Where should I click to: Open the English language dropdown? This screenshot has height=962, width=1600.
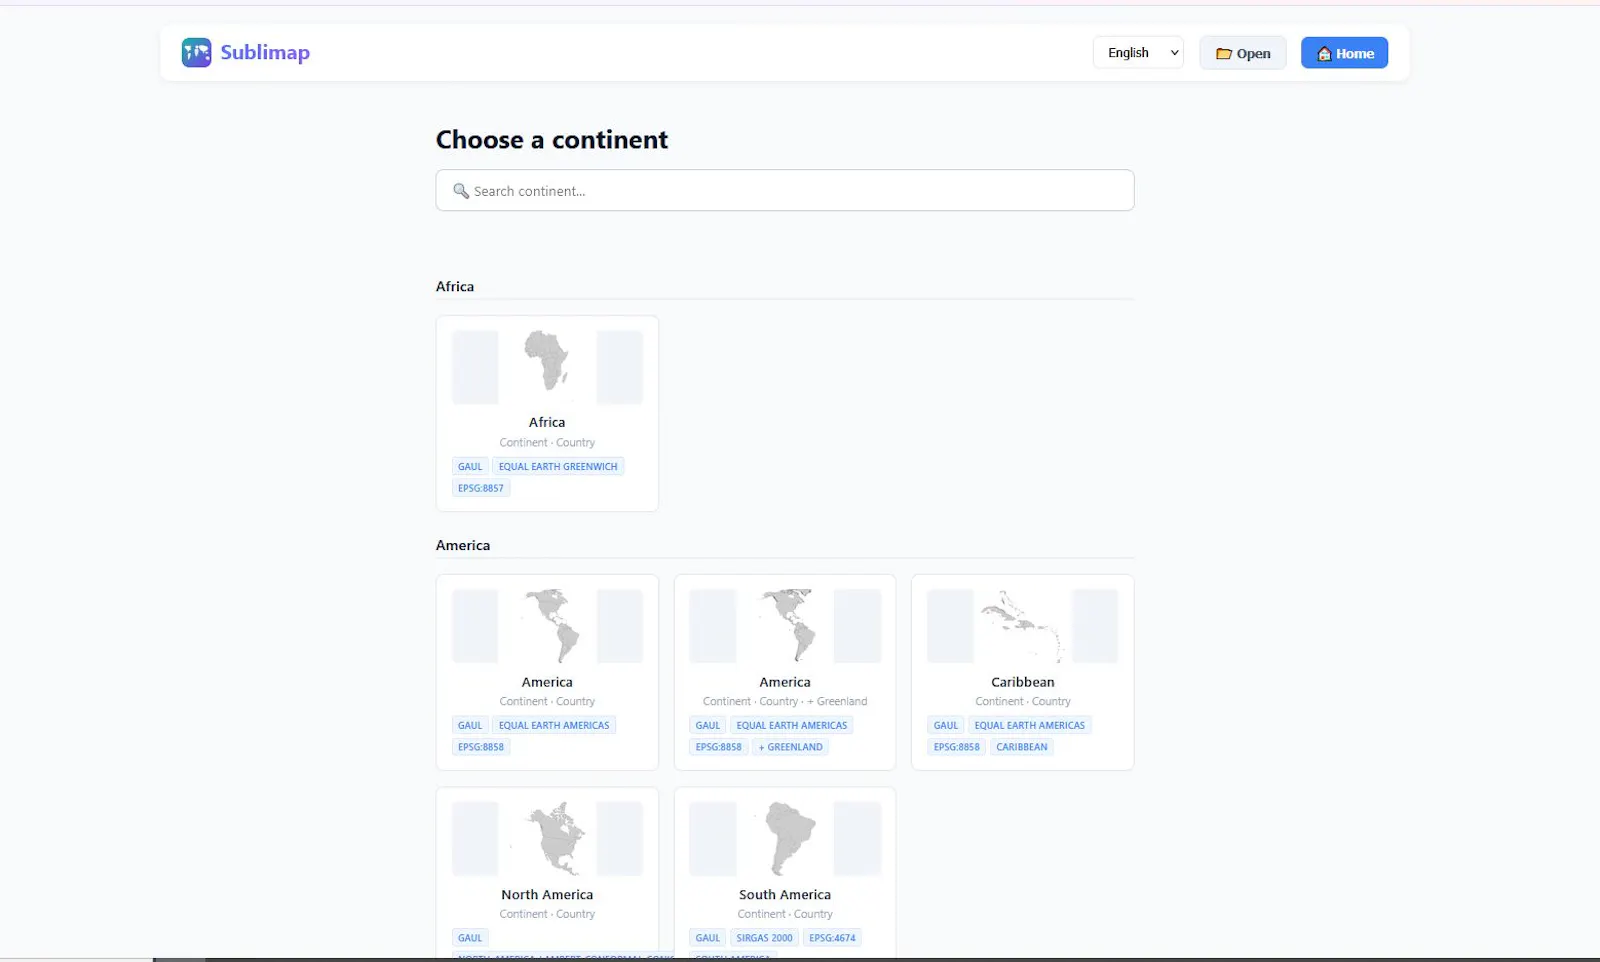pos(1138,53)
